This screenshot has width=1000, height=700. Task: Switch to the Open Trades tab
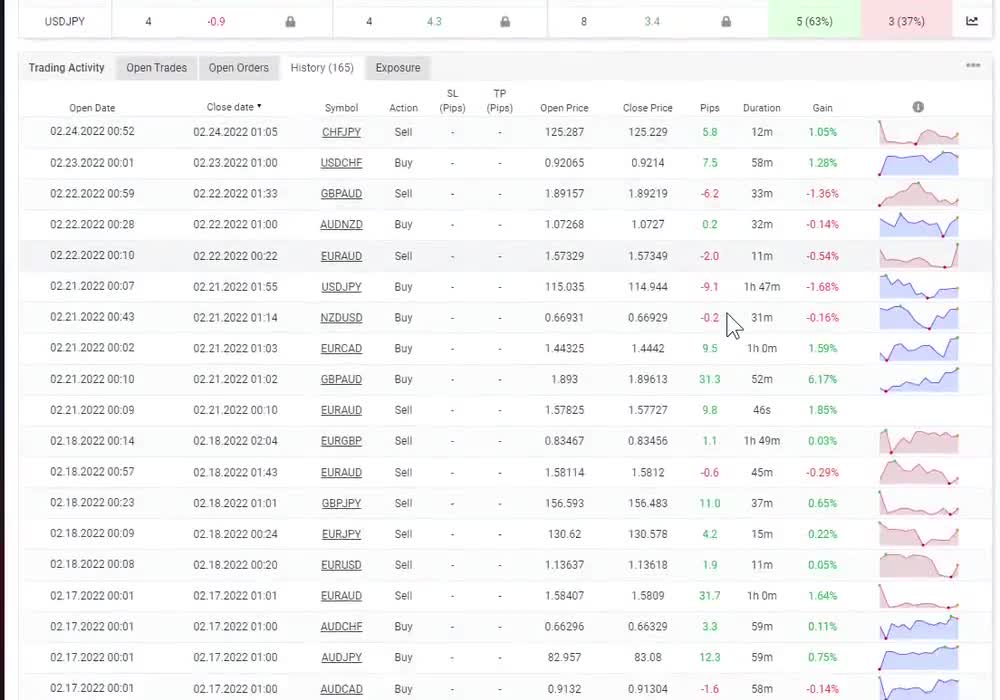pyautogui.click(x=156, y=67)
